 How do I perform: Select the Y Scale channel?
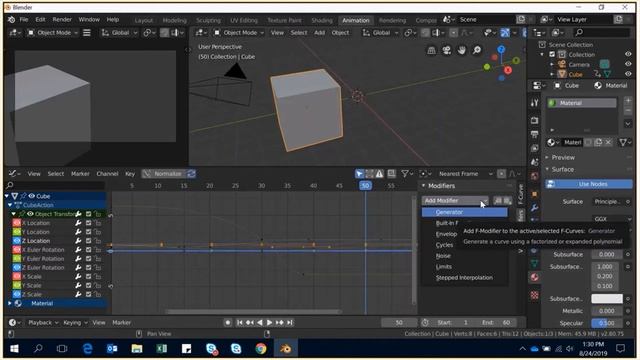(x=31, y=286)
